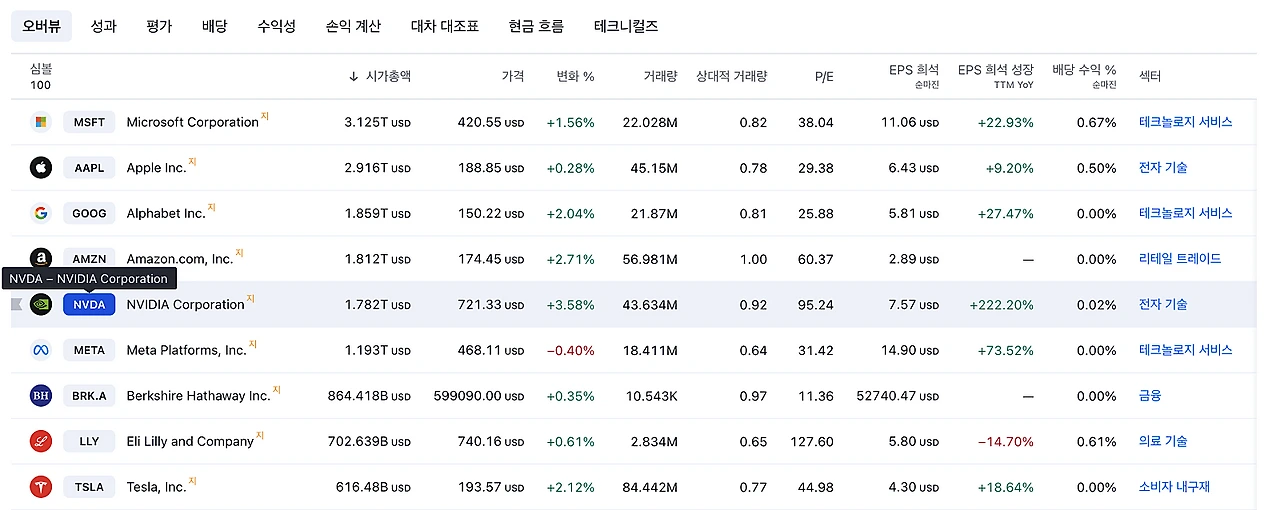Click the Berkshire Hathaway BH logo icon
The height and width of the screenshot is (510, 1280).
(x=40, y=396)
